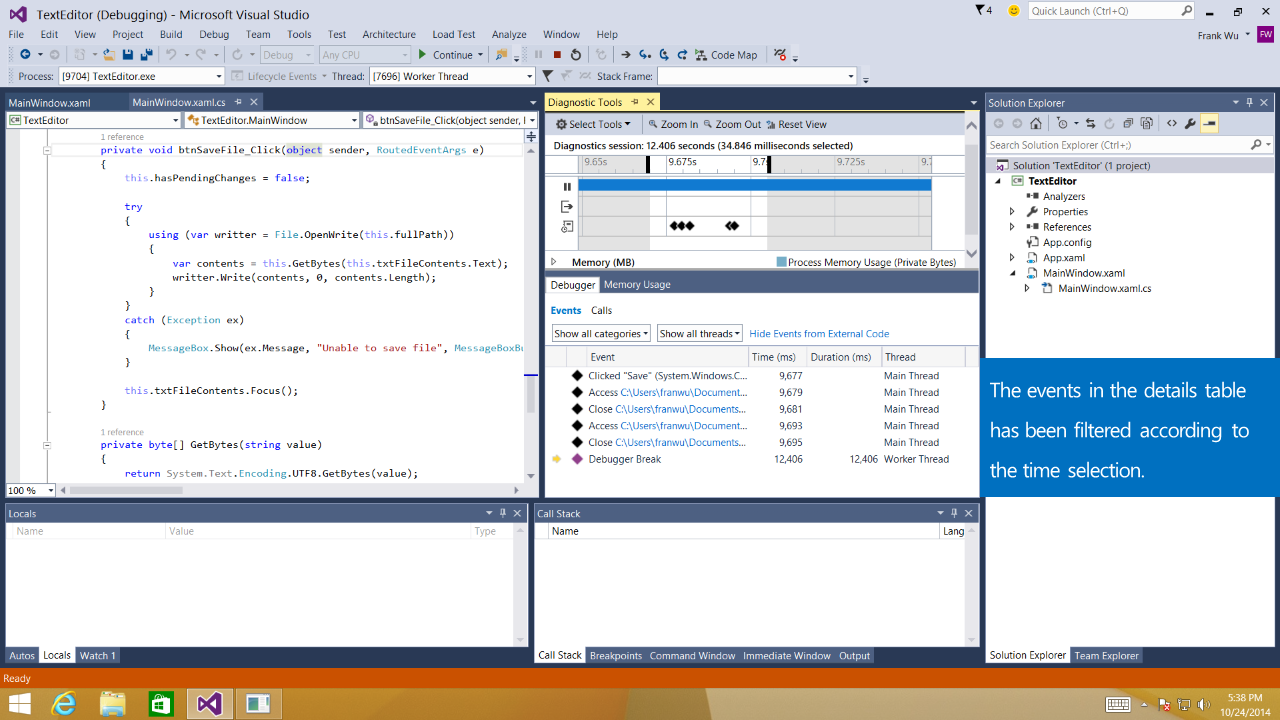Click Hide Events from External Code link
This screenshot has width=1280, height=720.
point(819,333)
